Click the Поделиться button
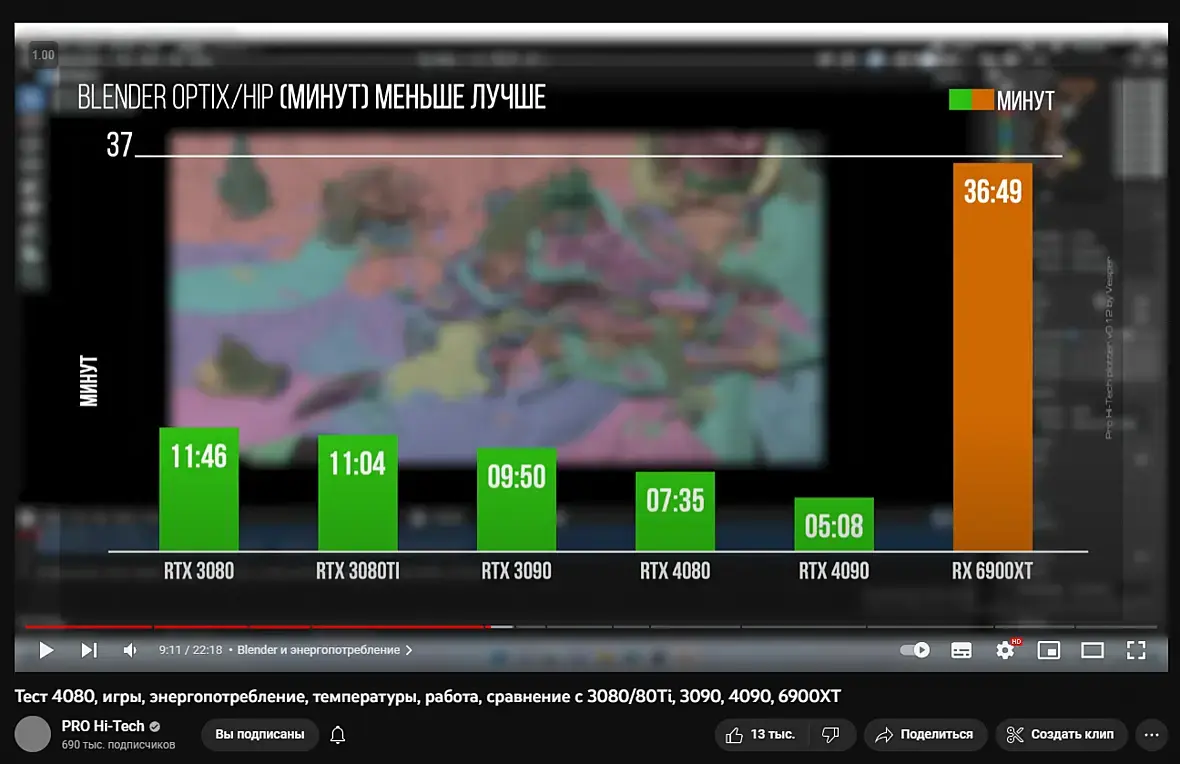 click(x=925, y=735)
